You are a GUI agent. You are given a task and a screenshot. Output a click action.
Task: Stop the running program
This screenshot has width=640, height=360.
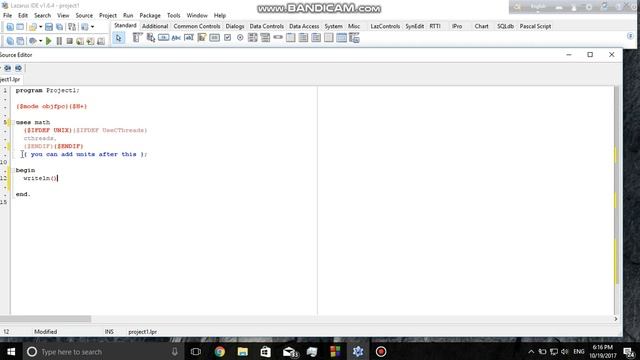[69, 41]
